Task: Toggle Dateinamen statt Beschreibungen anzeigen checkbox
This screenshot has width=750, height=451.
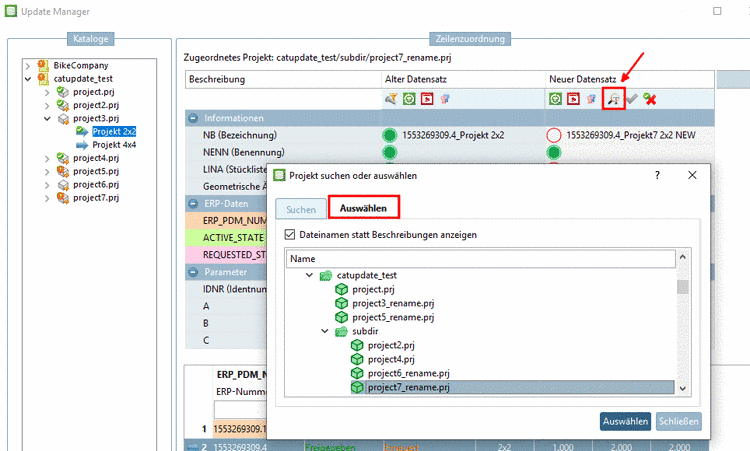Action: point(289,234)
